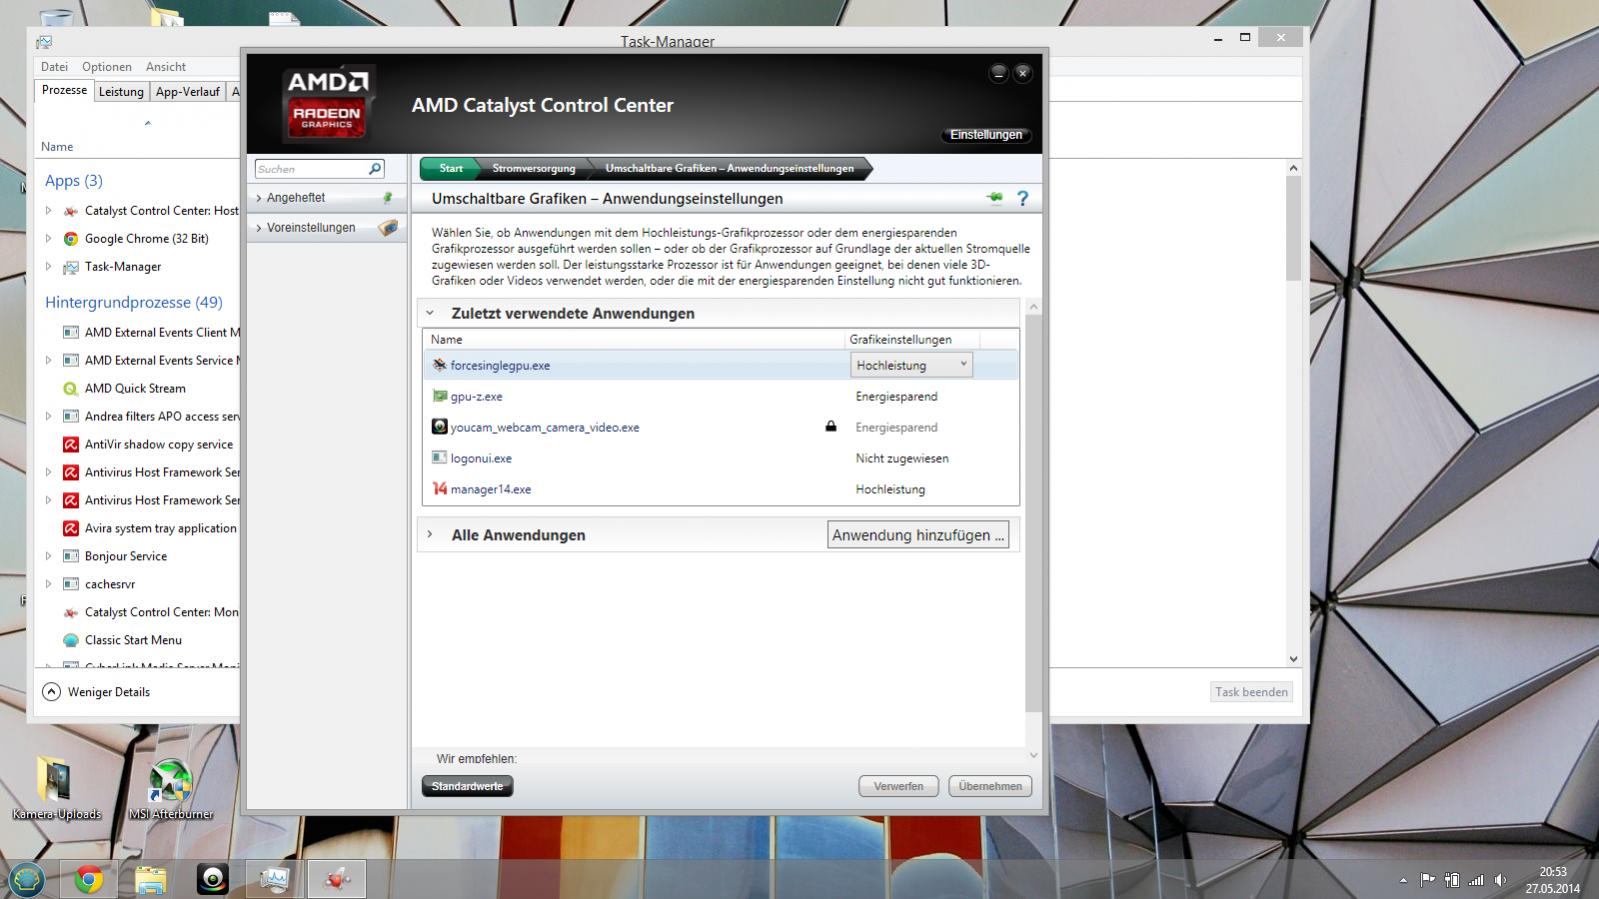Image resolution: width=1599 pixels, height=899 pixels.
Task: Select the Prozesse tab
Action: coord(64,90)
